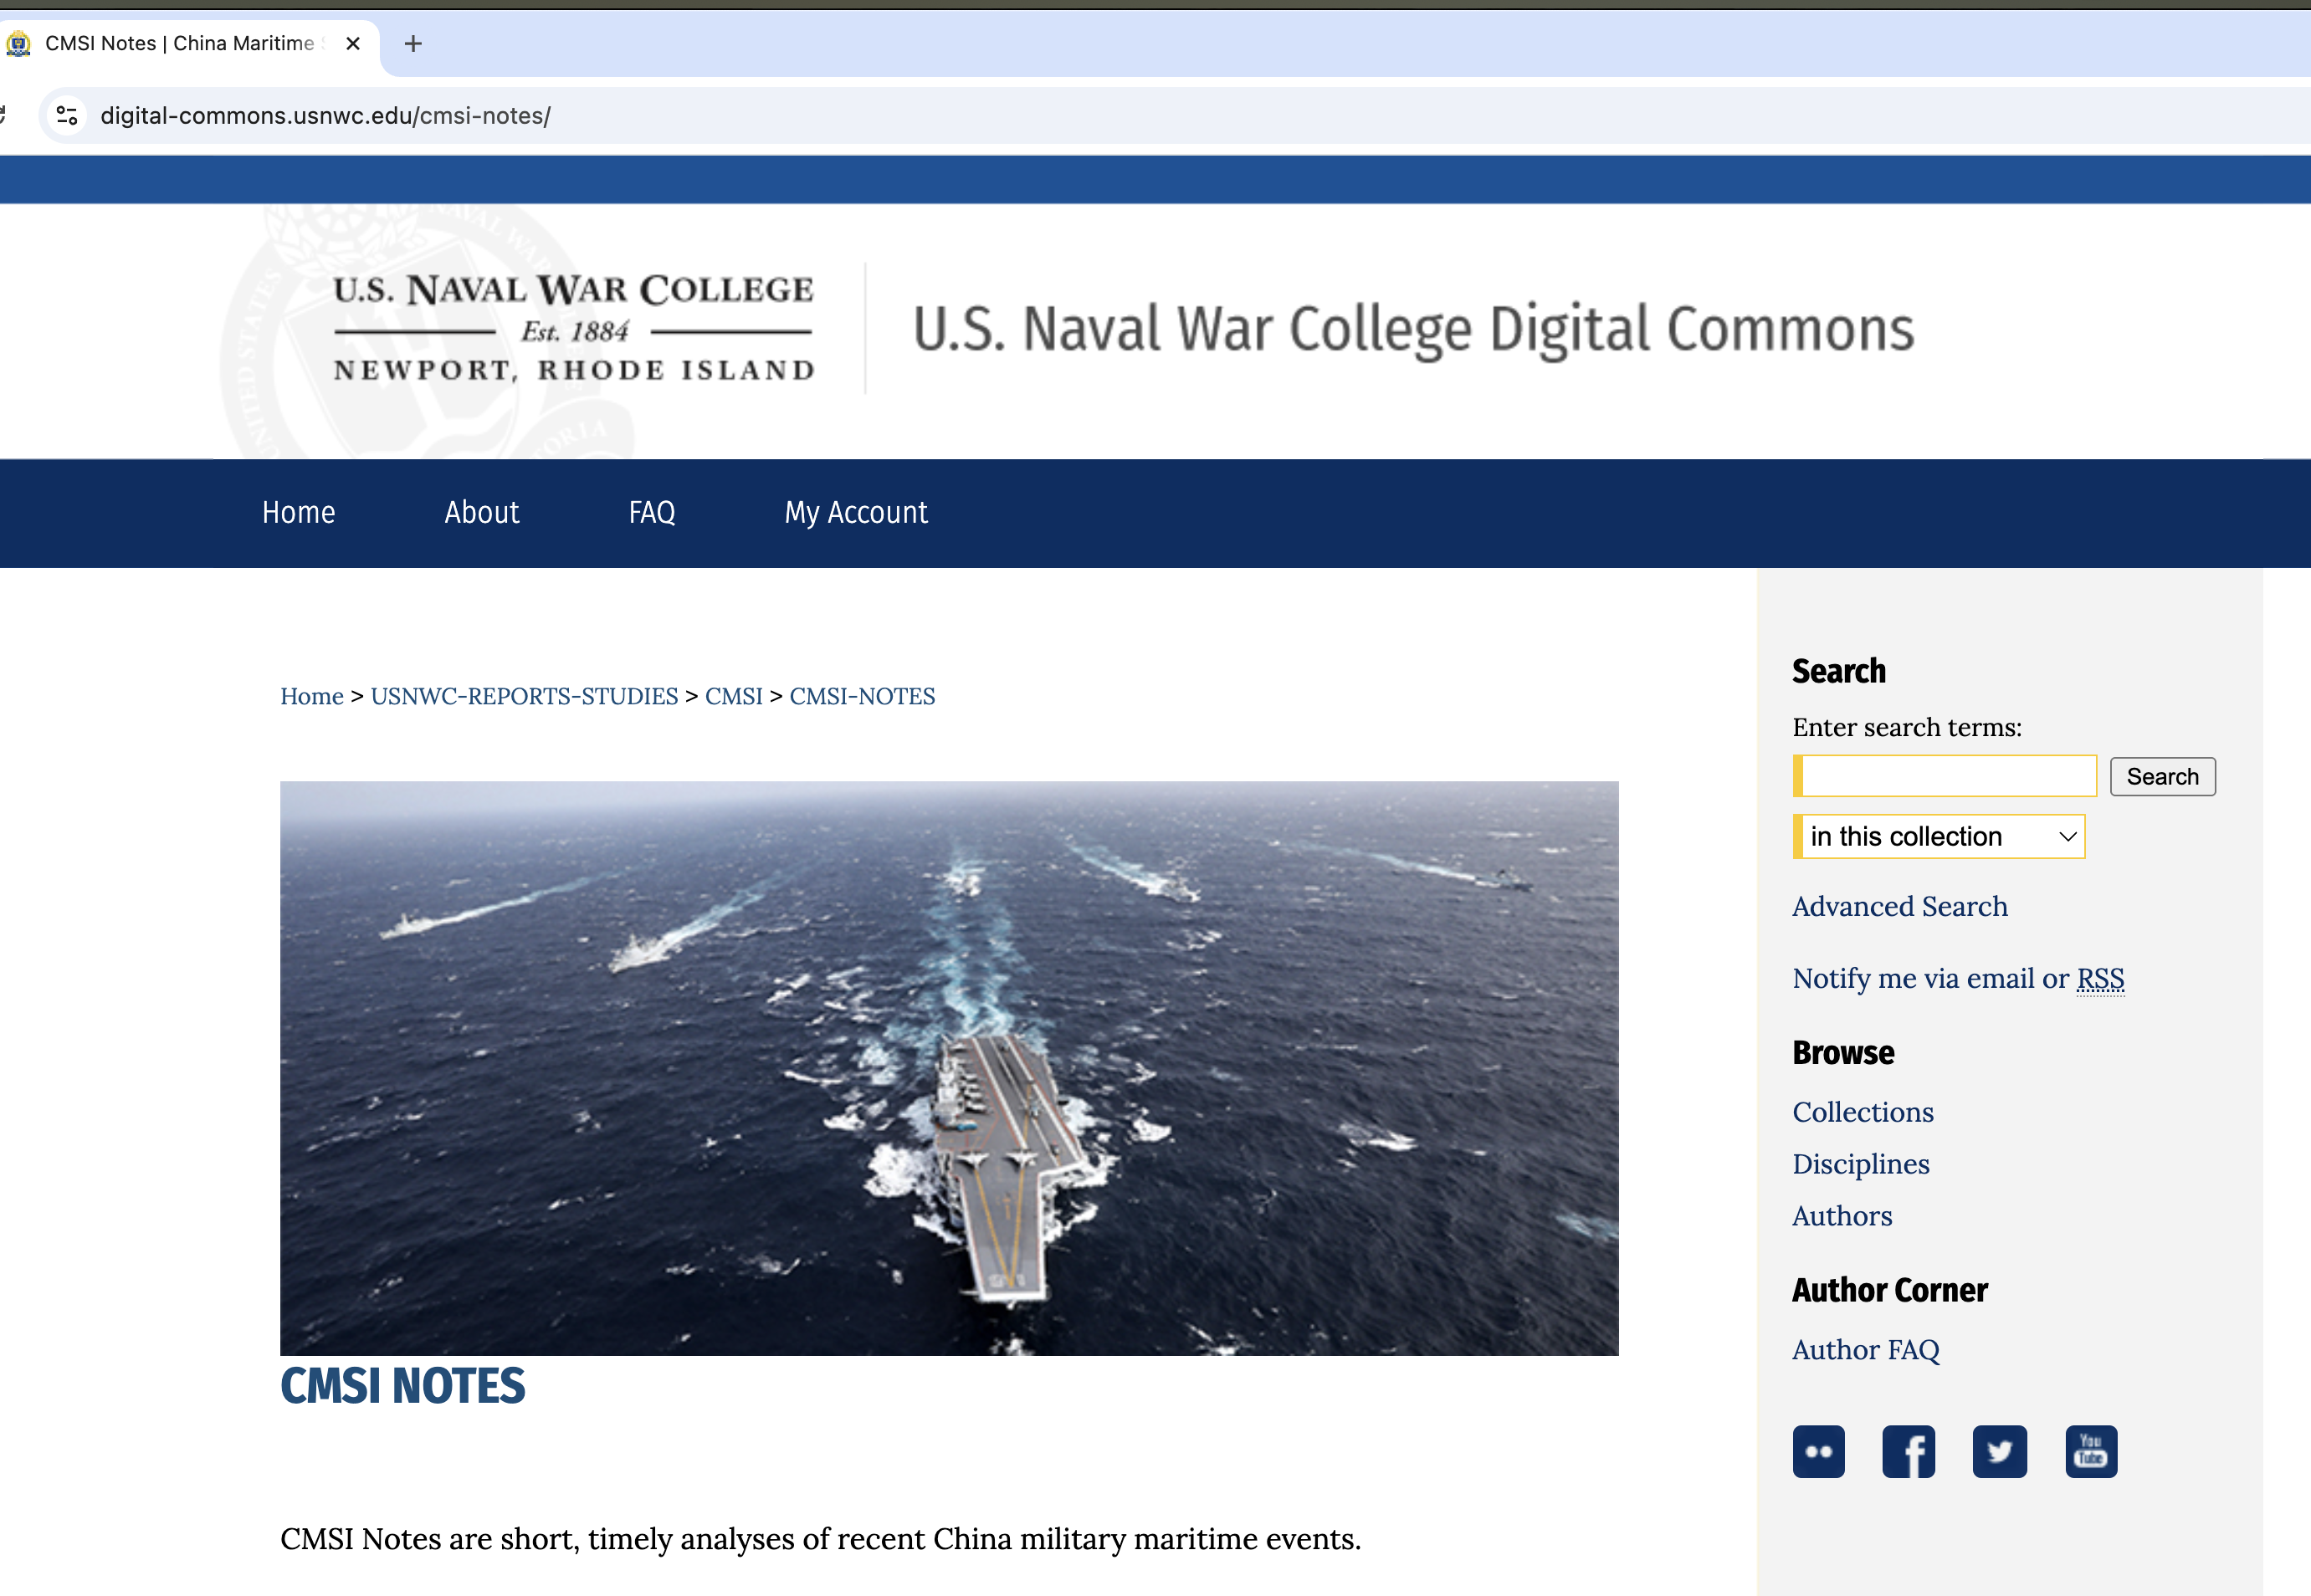Open the Facebook social icon
Screen dimensions: 2311x1596
click(1908, 1451)
